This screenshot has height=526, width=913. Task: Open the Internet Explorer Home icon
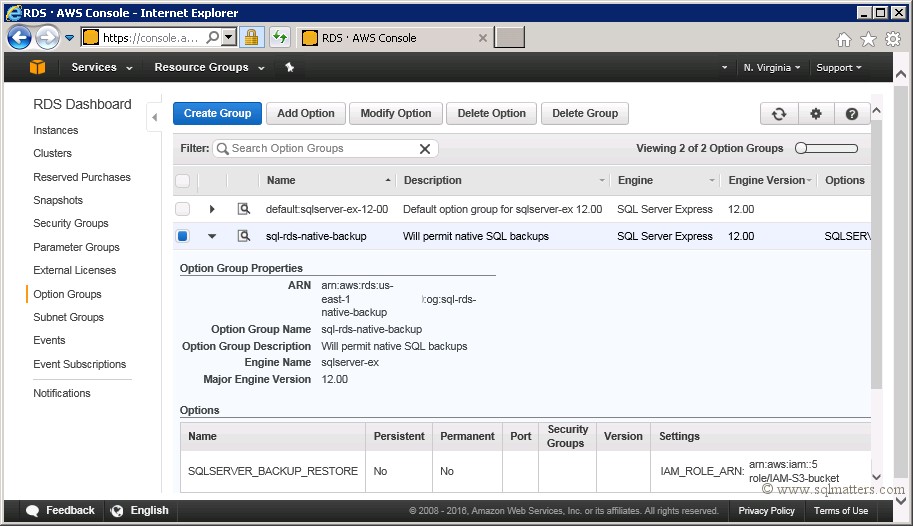click(x=843, y=40)
